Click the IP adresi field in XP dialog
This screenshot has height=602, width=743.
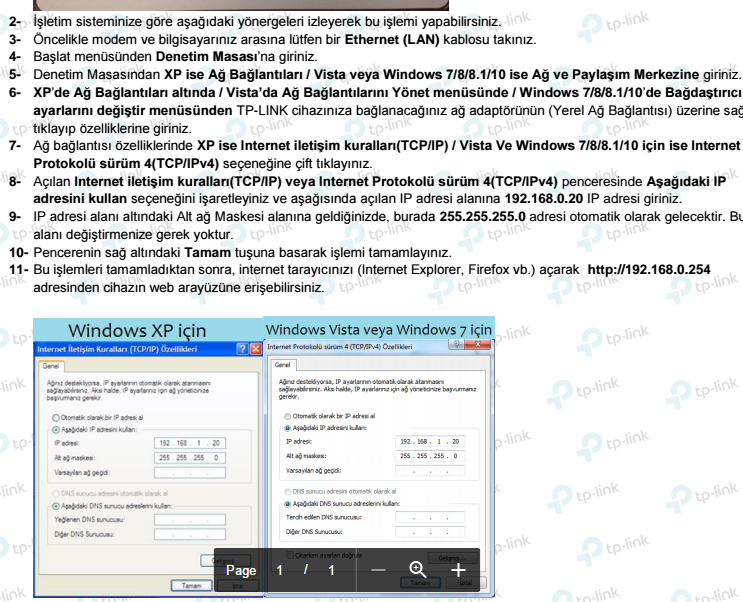190,443
